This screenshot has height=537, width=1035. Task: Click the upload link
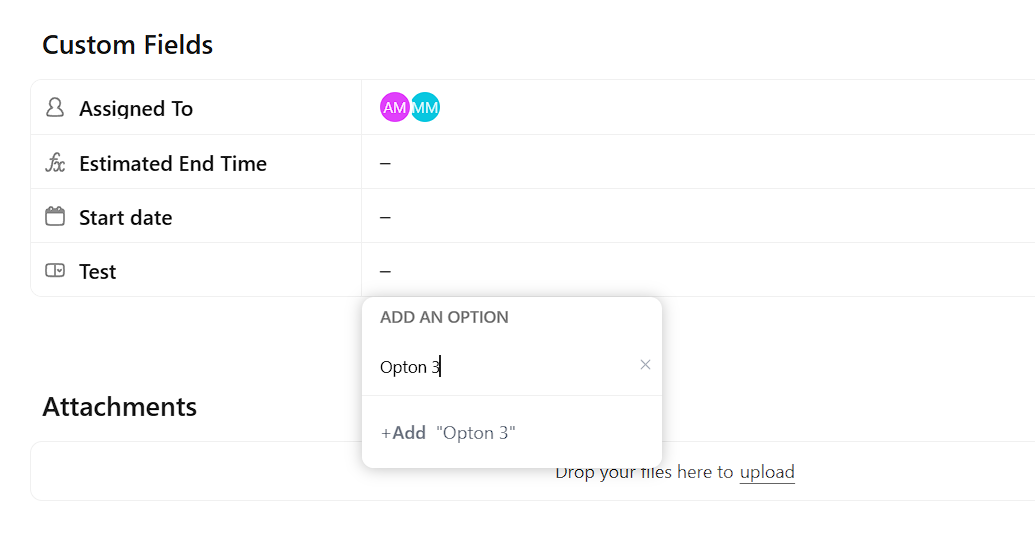click(767, 472)
